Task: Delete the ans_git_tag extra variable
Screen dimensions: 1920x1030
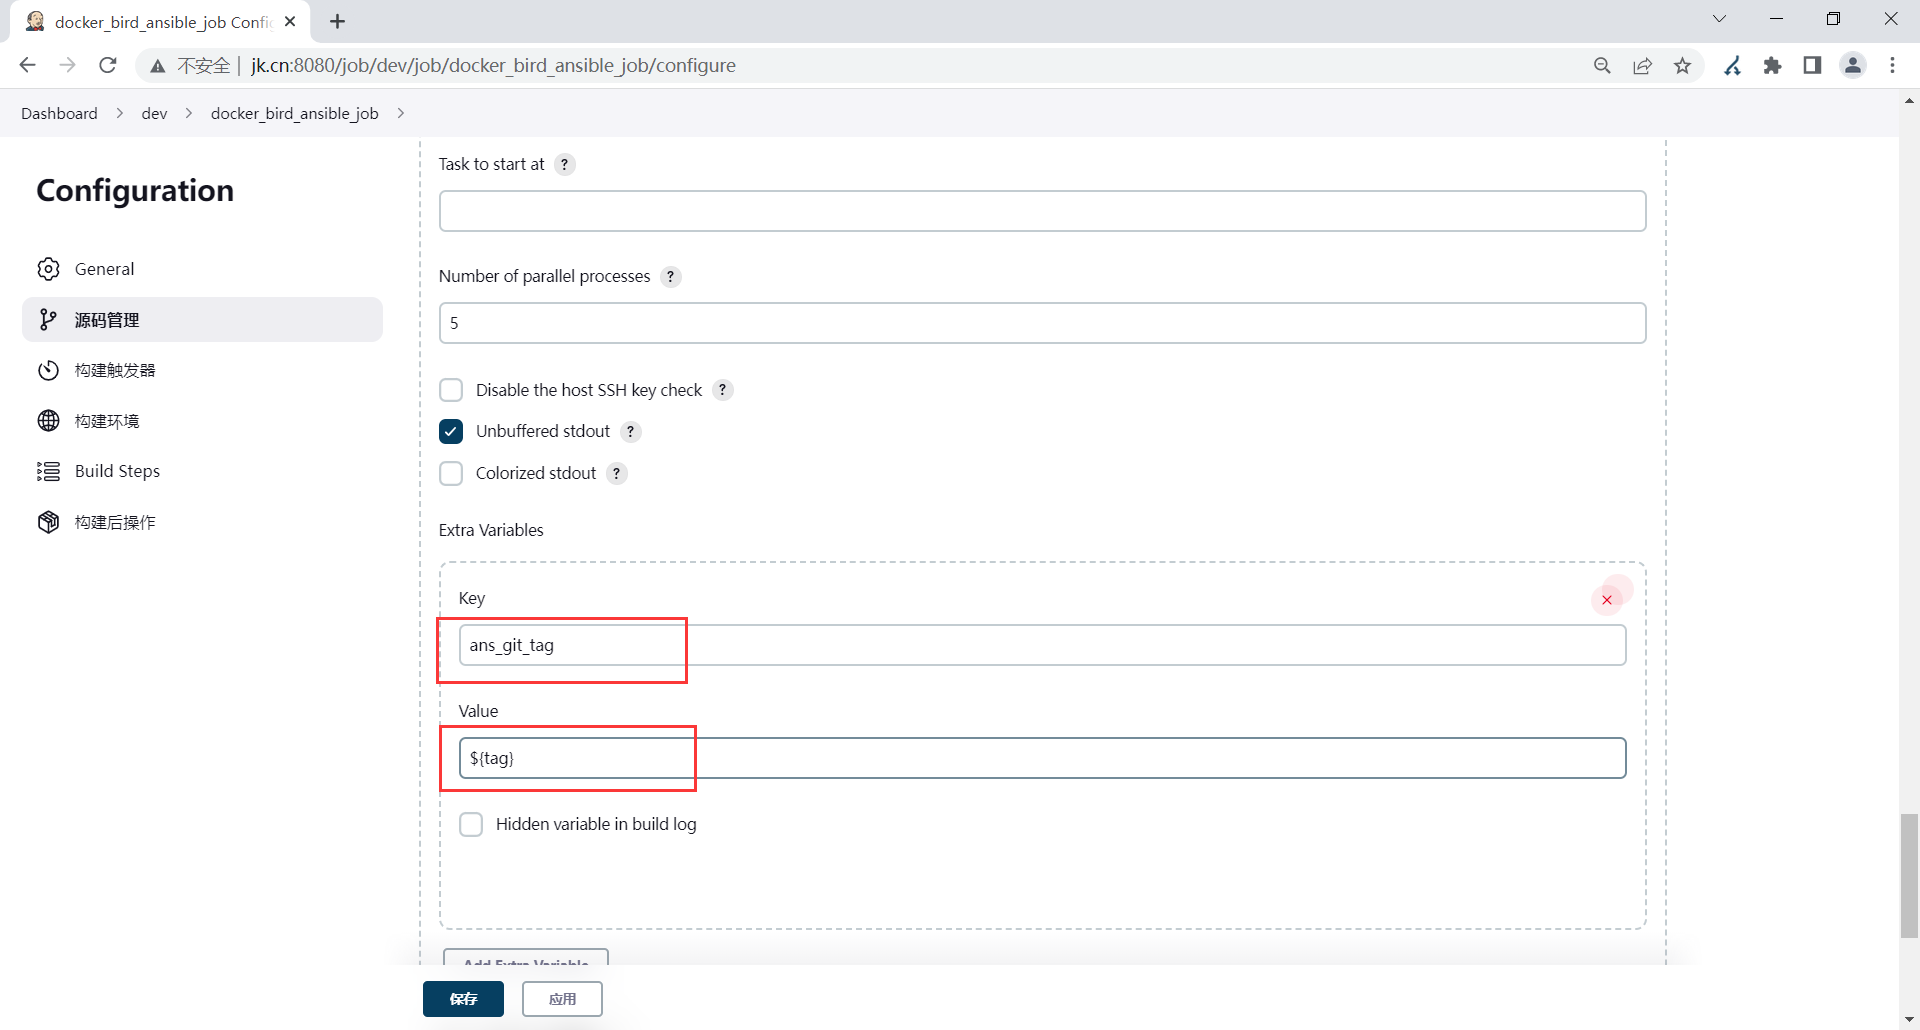Action: coord(1607,600)
